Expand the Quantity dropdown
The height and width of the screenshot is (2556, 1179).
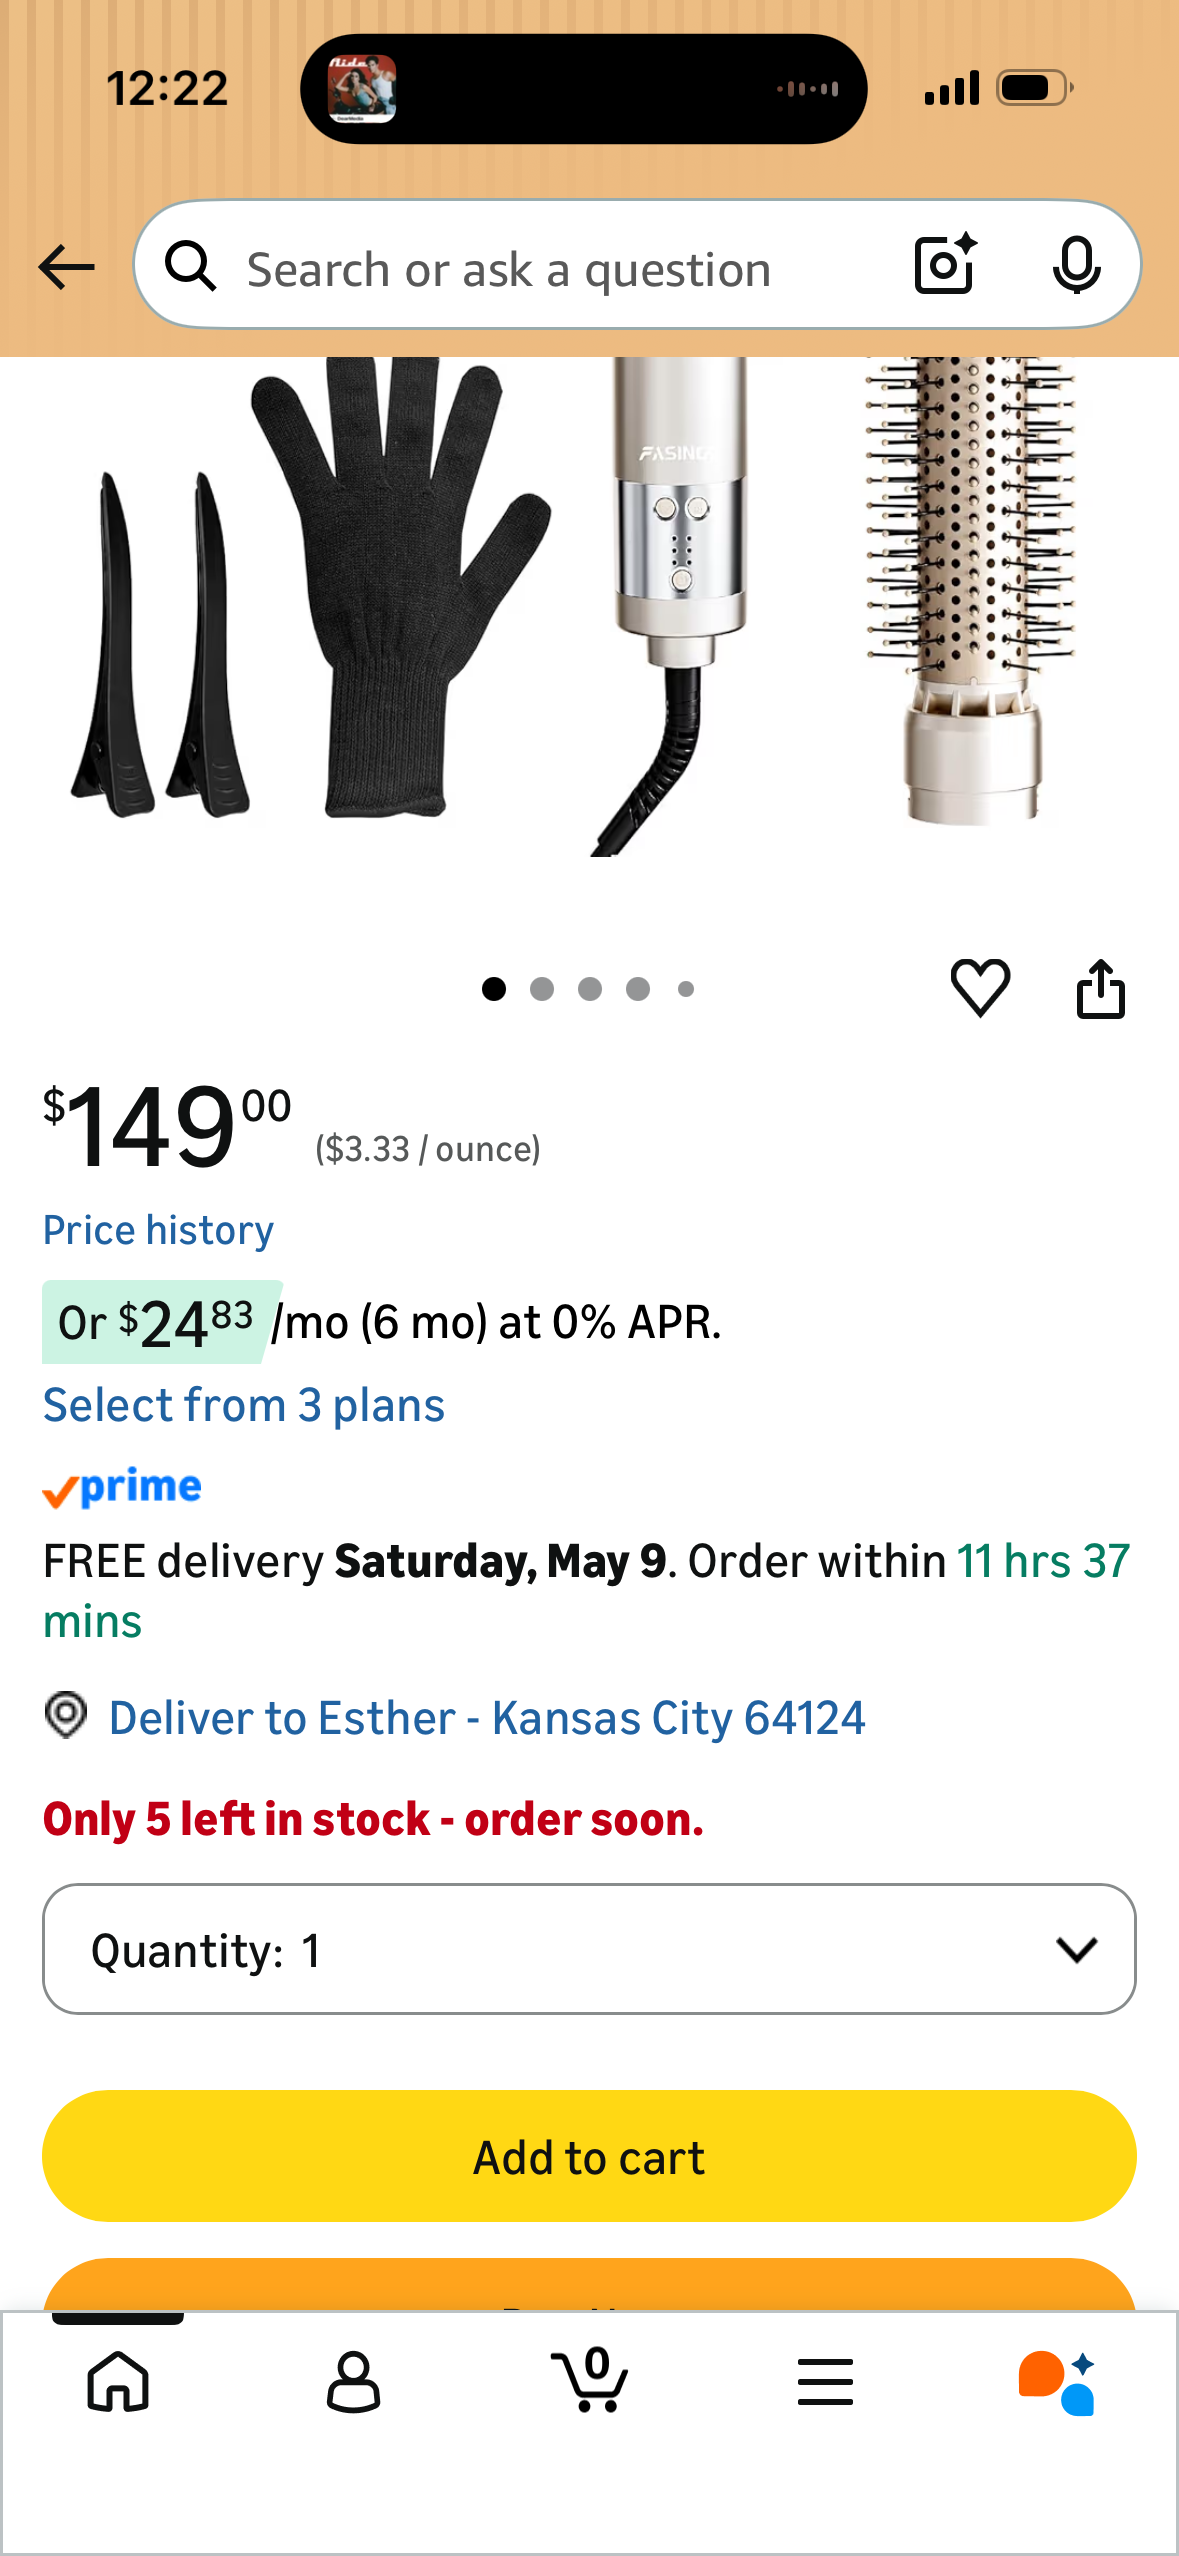[589, 1949]
